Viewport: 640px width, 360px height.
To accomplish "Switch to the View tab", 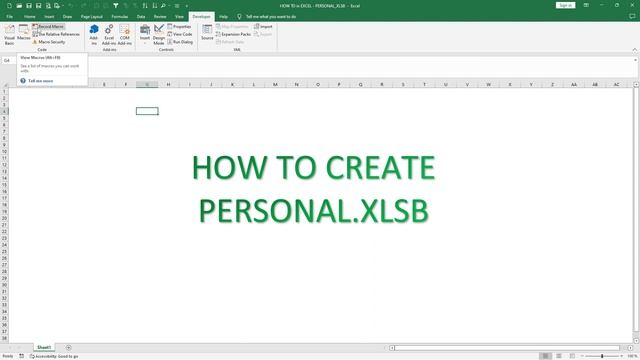I will (179, 17).
